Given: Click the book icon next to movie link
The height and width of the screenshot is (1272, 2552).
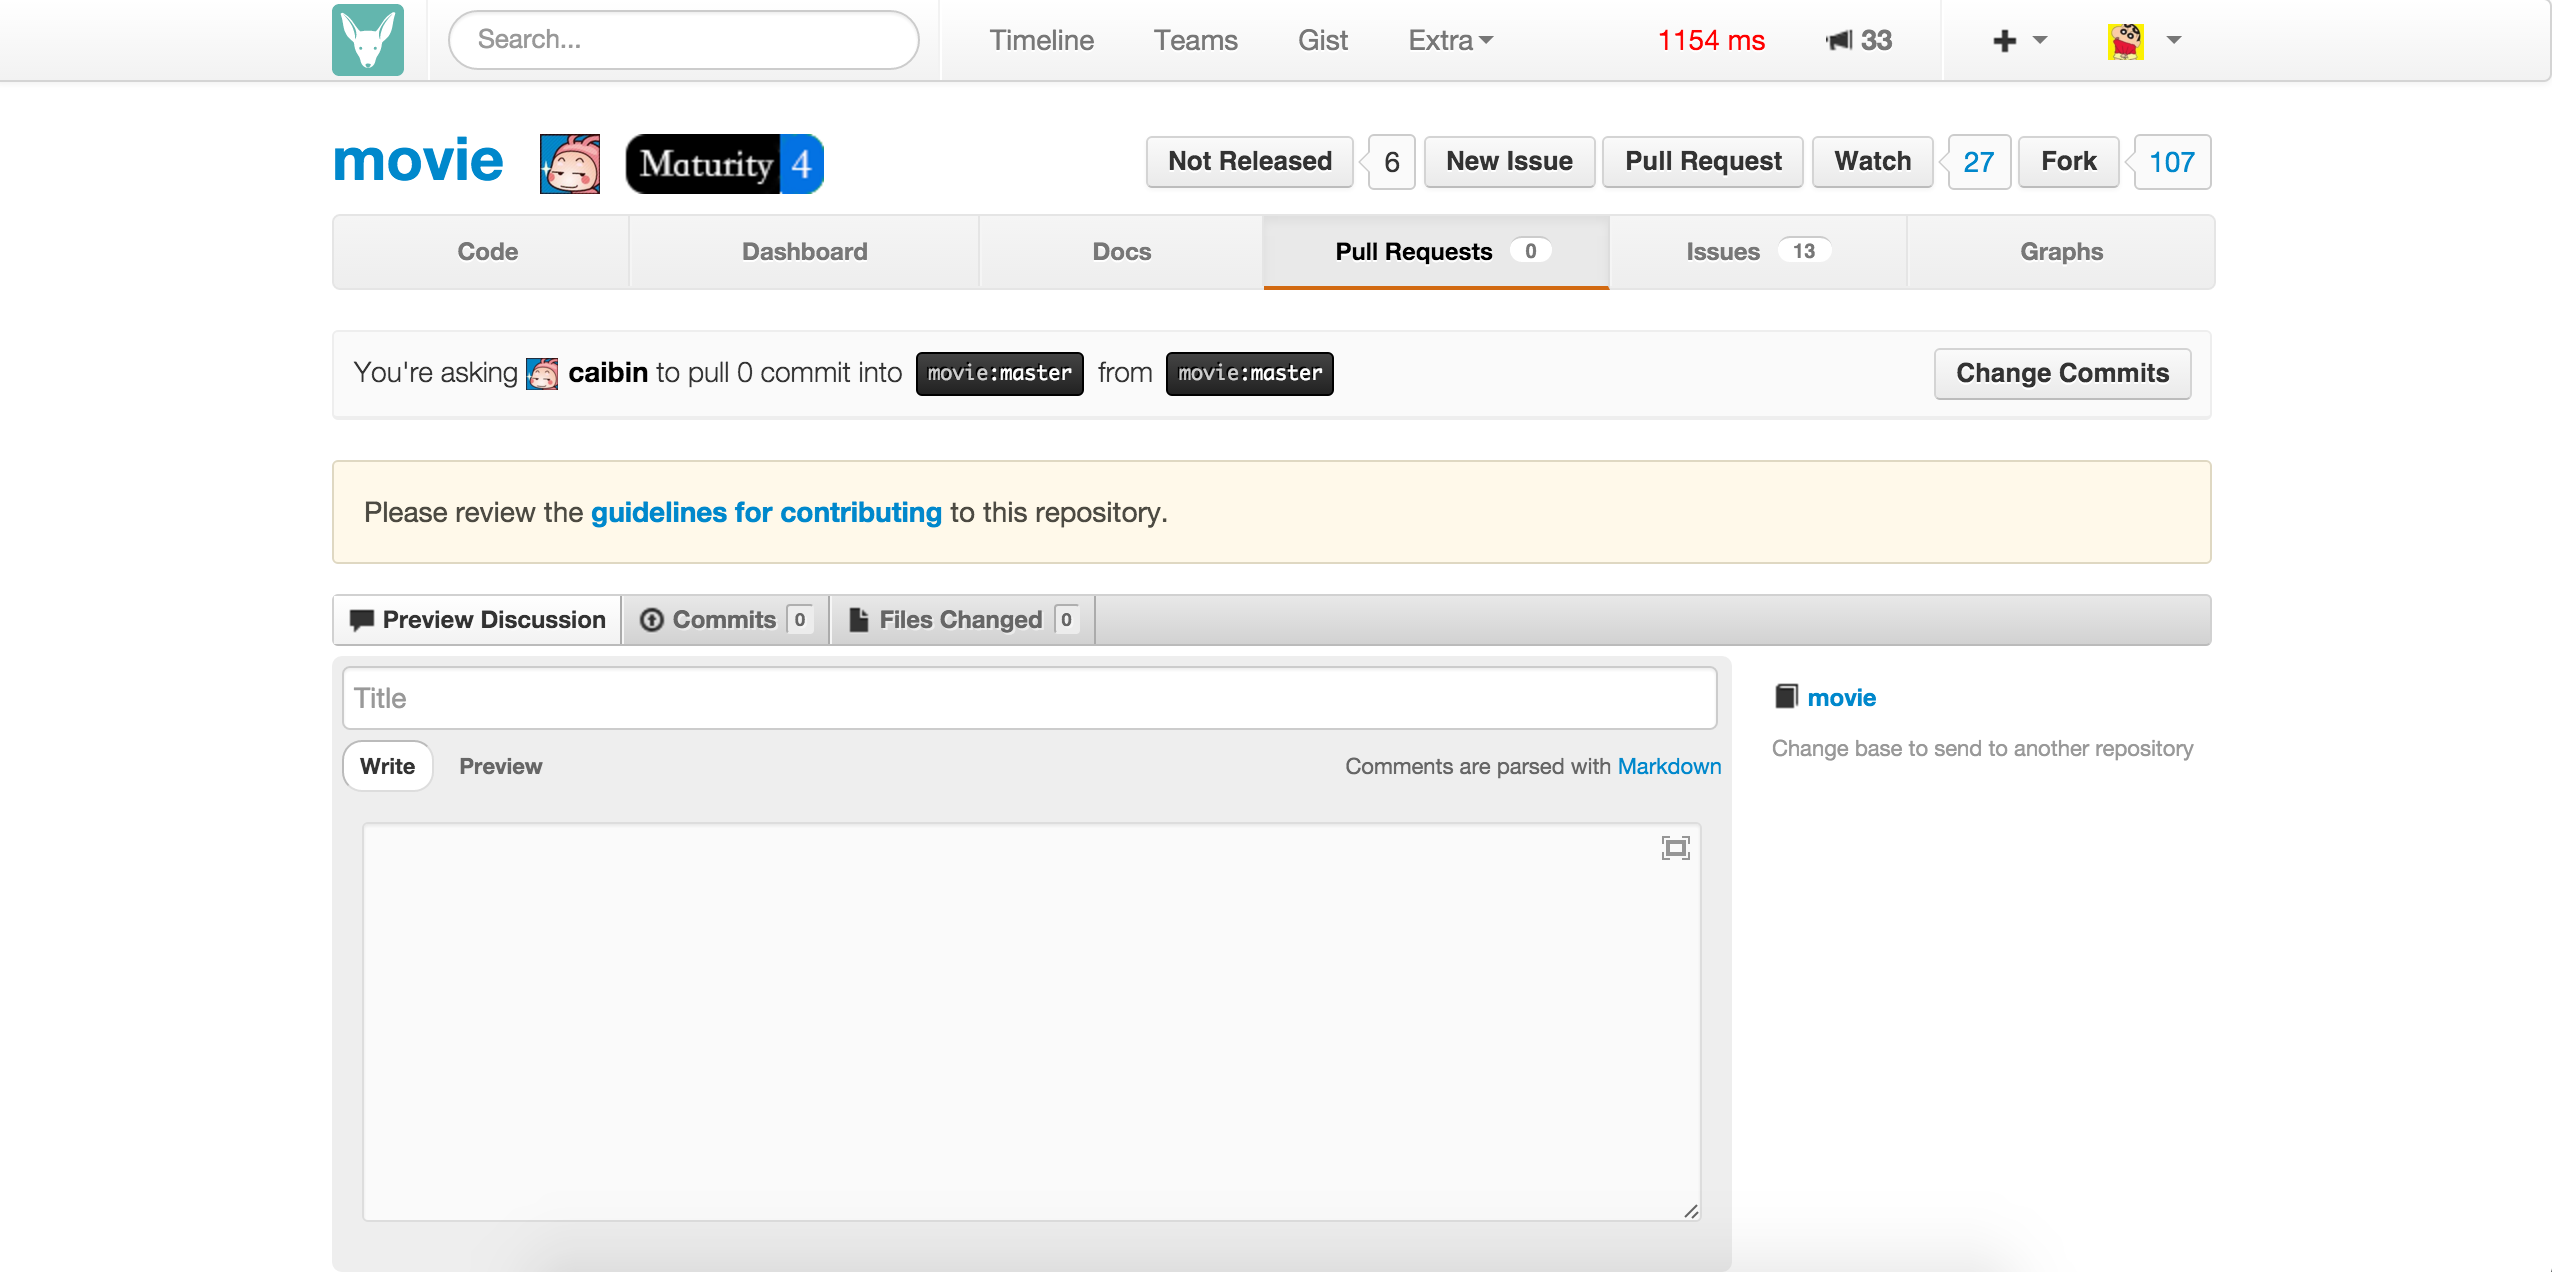Looking at the screenshot, I should (1785, 696).
